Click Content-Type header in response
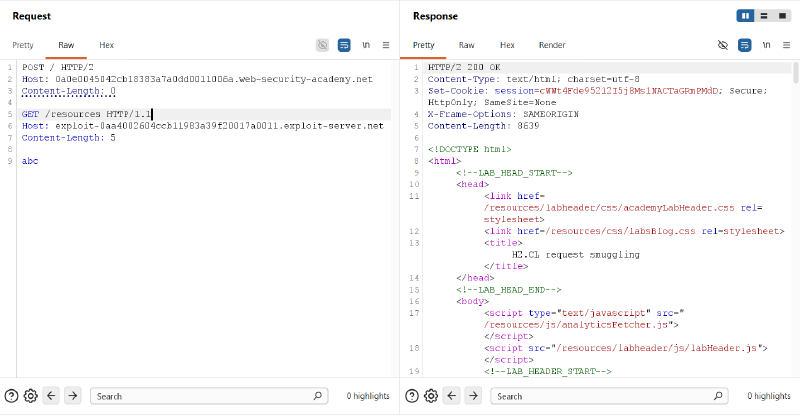This screenshot has height=416, width=800. pos(533,79)
